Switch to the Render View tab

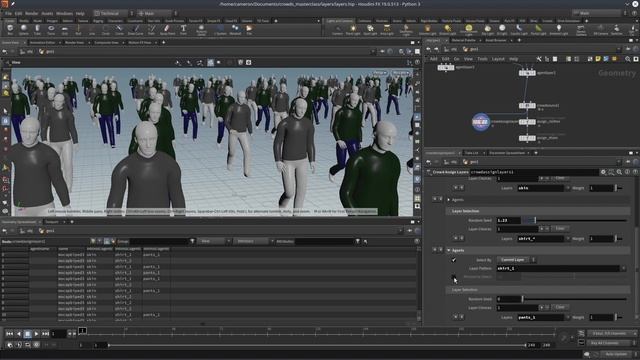click(x=75, y=42)
